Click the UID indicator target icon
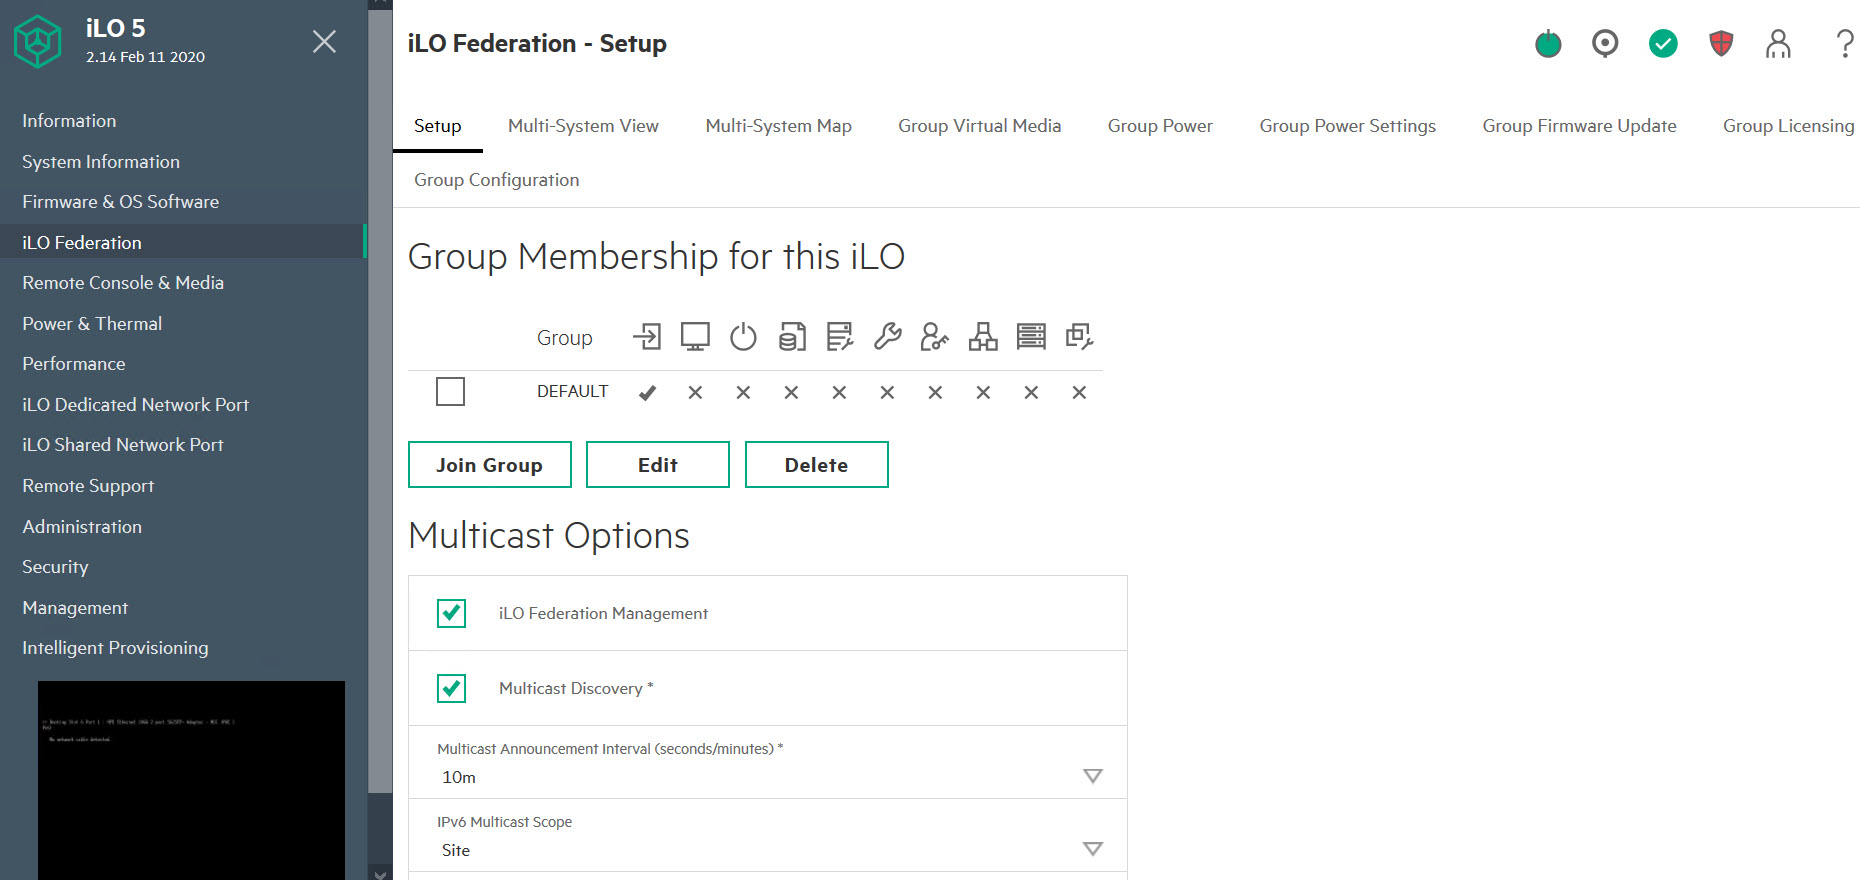This screenshot has width=1860, height=880. click(x=1605, y=44)
